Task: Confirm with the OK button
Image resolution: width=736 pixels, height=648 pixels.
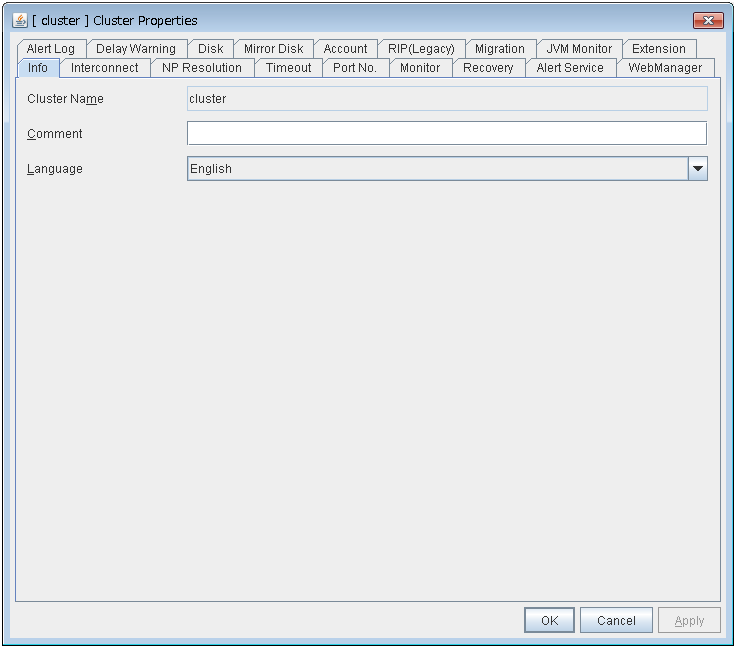Action: coord(549,620)
